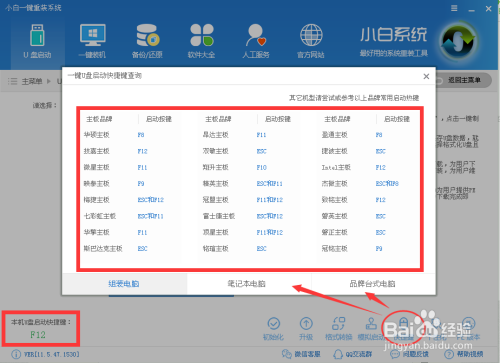500x363 pixels.
Task: Click the 盈通主板 row label
Action: (335, 135)
